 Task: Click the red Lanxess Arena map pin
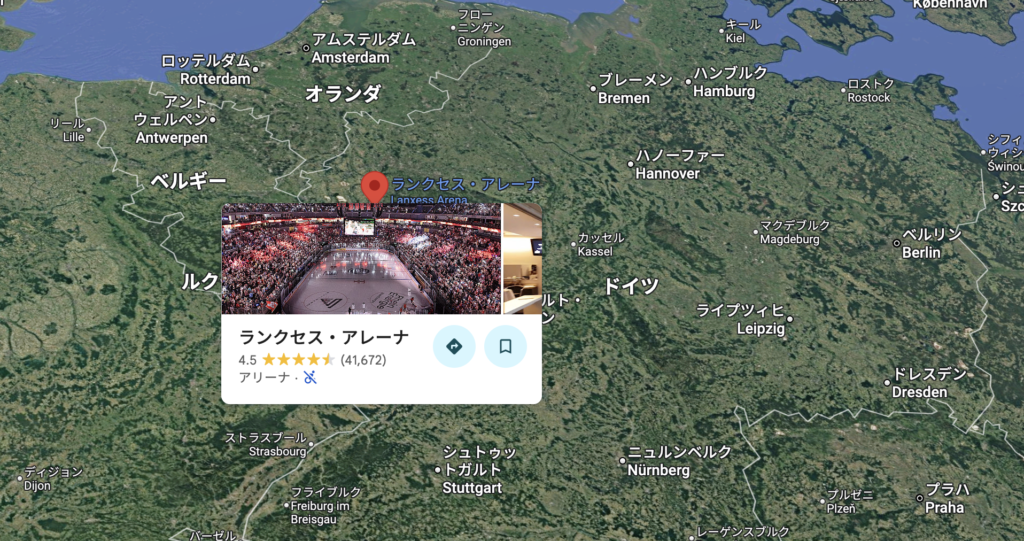pos(374,188)
